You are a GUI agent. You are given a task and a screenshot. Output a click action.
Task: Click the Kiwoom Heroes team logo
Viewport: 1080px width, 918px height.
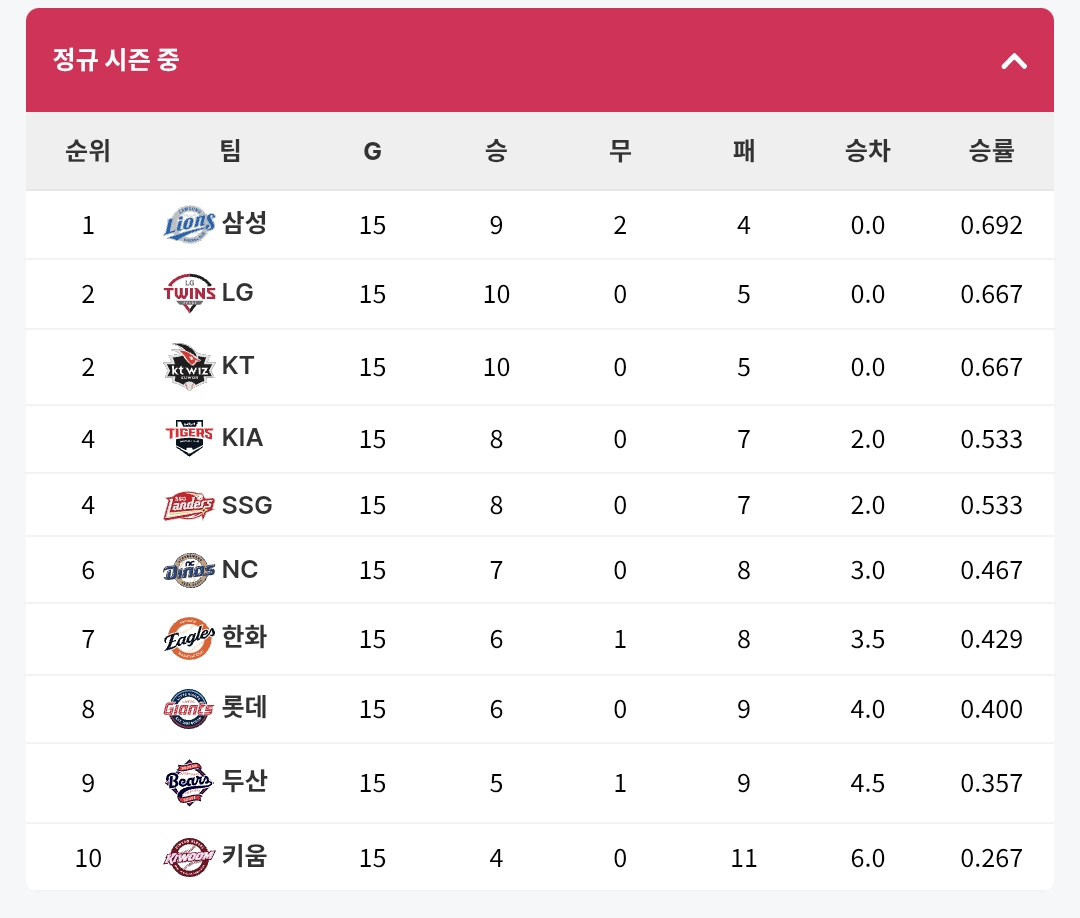click(x=189, y=857)
